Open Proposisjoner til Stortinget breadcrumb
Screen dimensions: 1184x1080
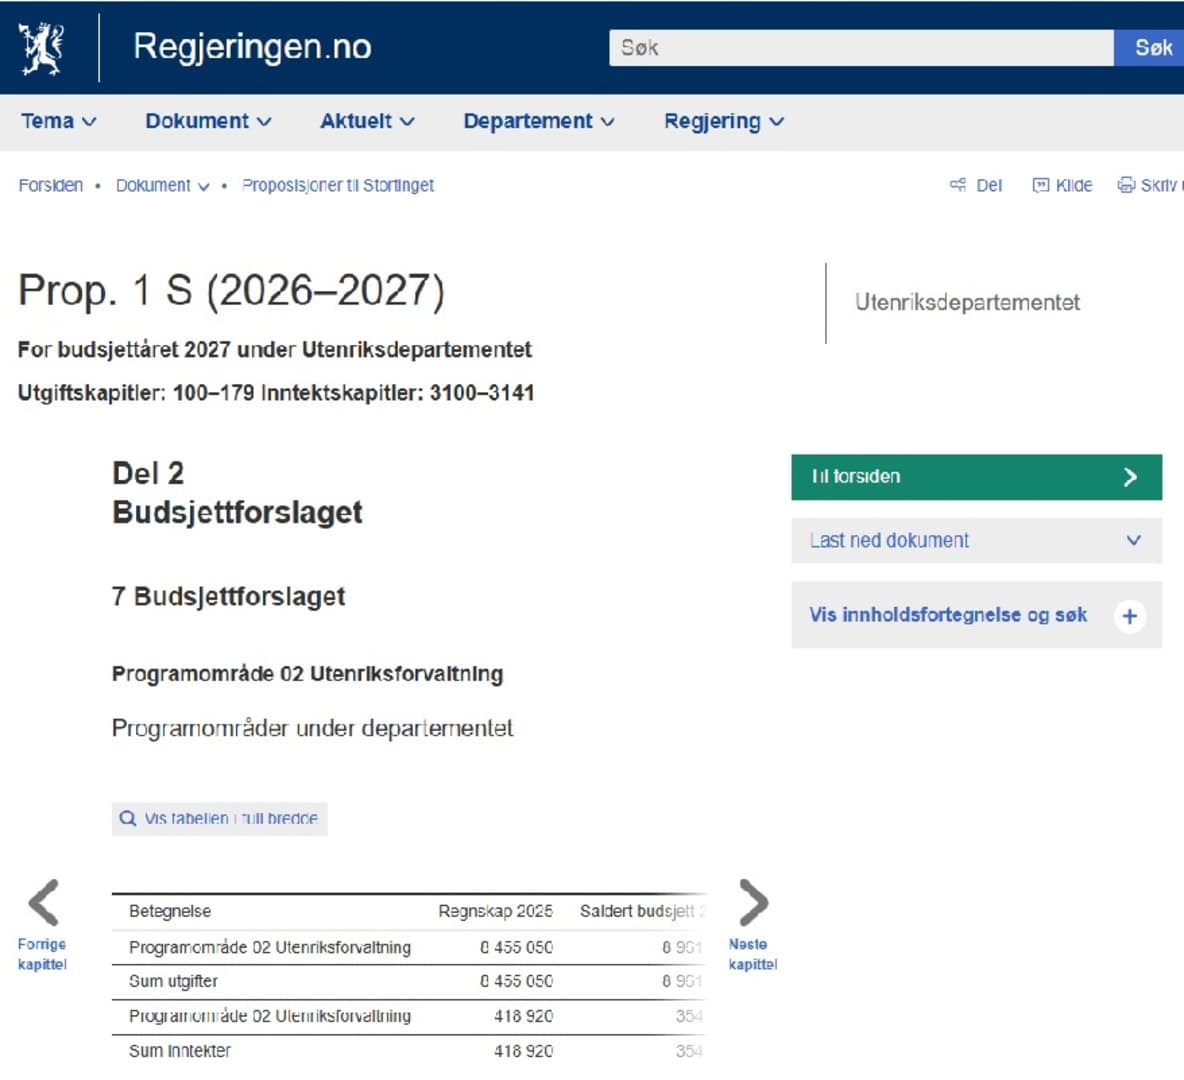[338, 185]
